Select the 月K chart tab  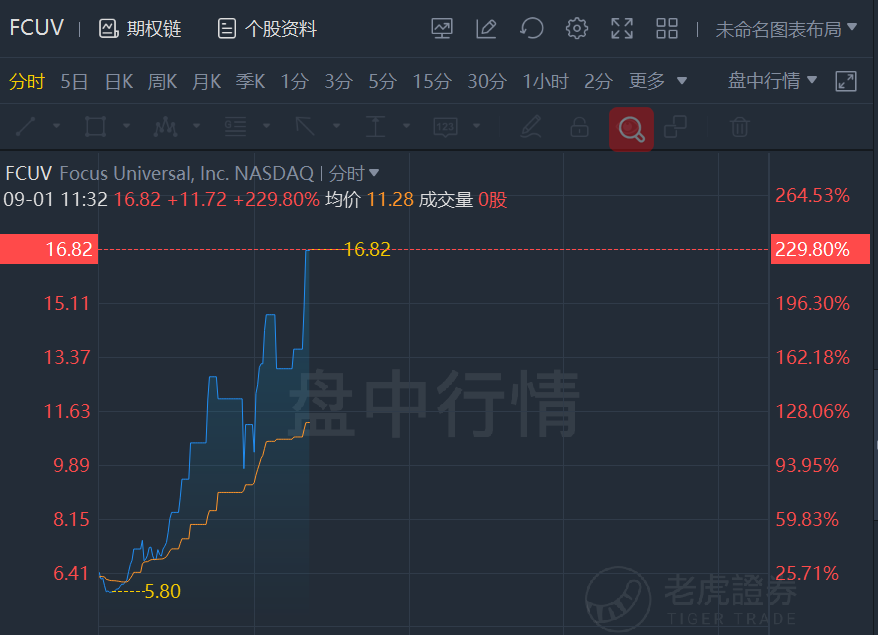pyautogui.click(x=207, y=82)
